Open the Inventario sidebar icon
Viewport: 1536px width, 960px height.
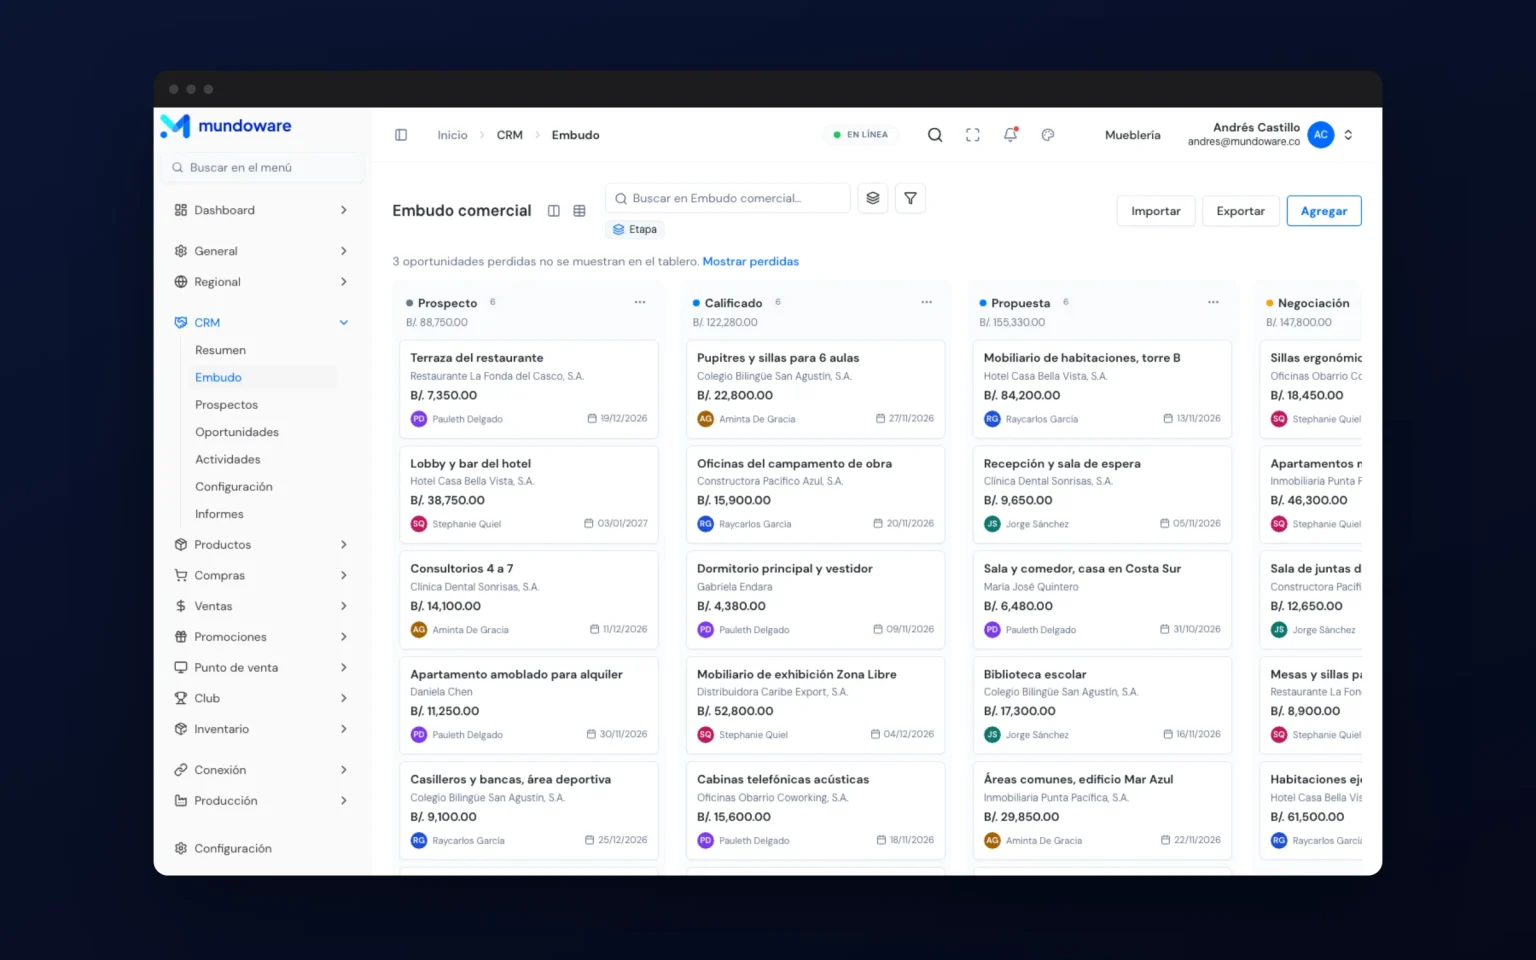181,729
